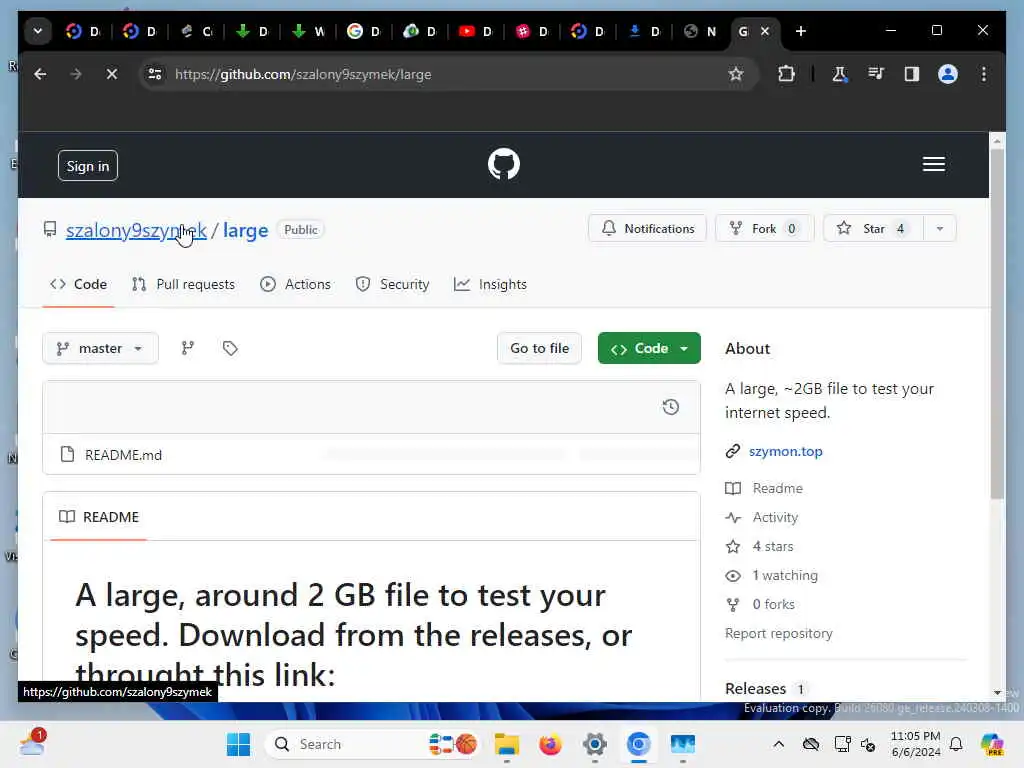
Task: Open the weather widget in the taskbar
Action: (x=32, y=743)
